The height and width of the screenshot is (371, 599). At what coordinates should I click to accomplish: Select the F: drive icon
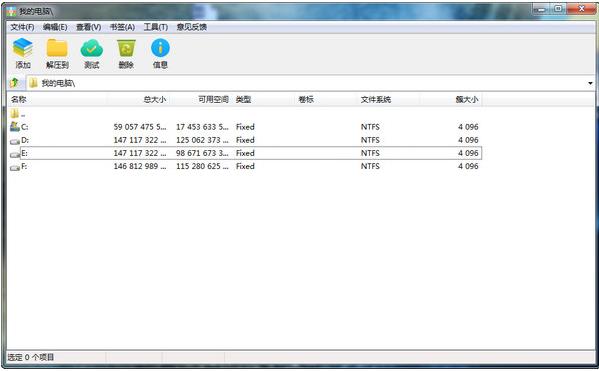tap(15, 167)
